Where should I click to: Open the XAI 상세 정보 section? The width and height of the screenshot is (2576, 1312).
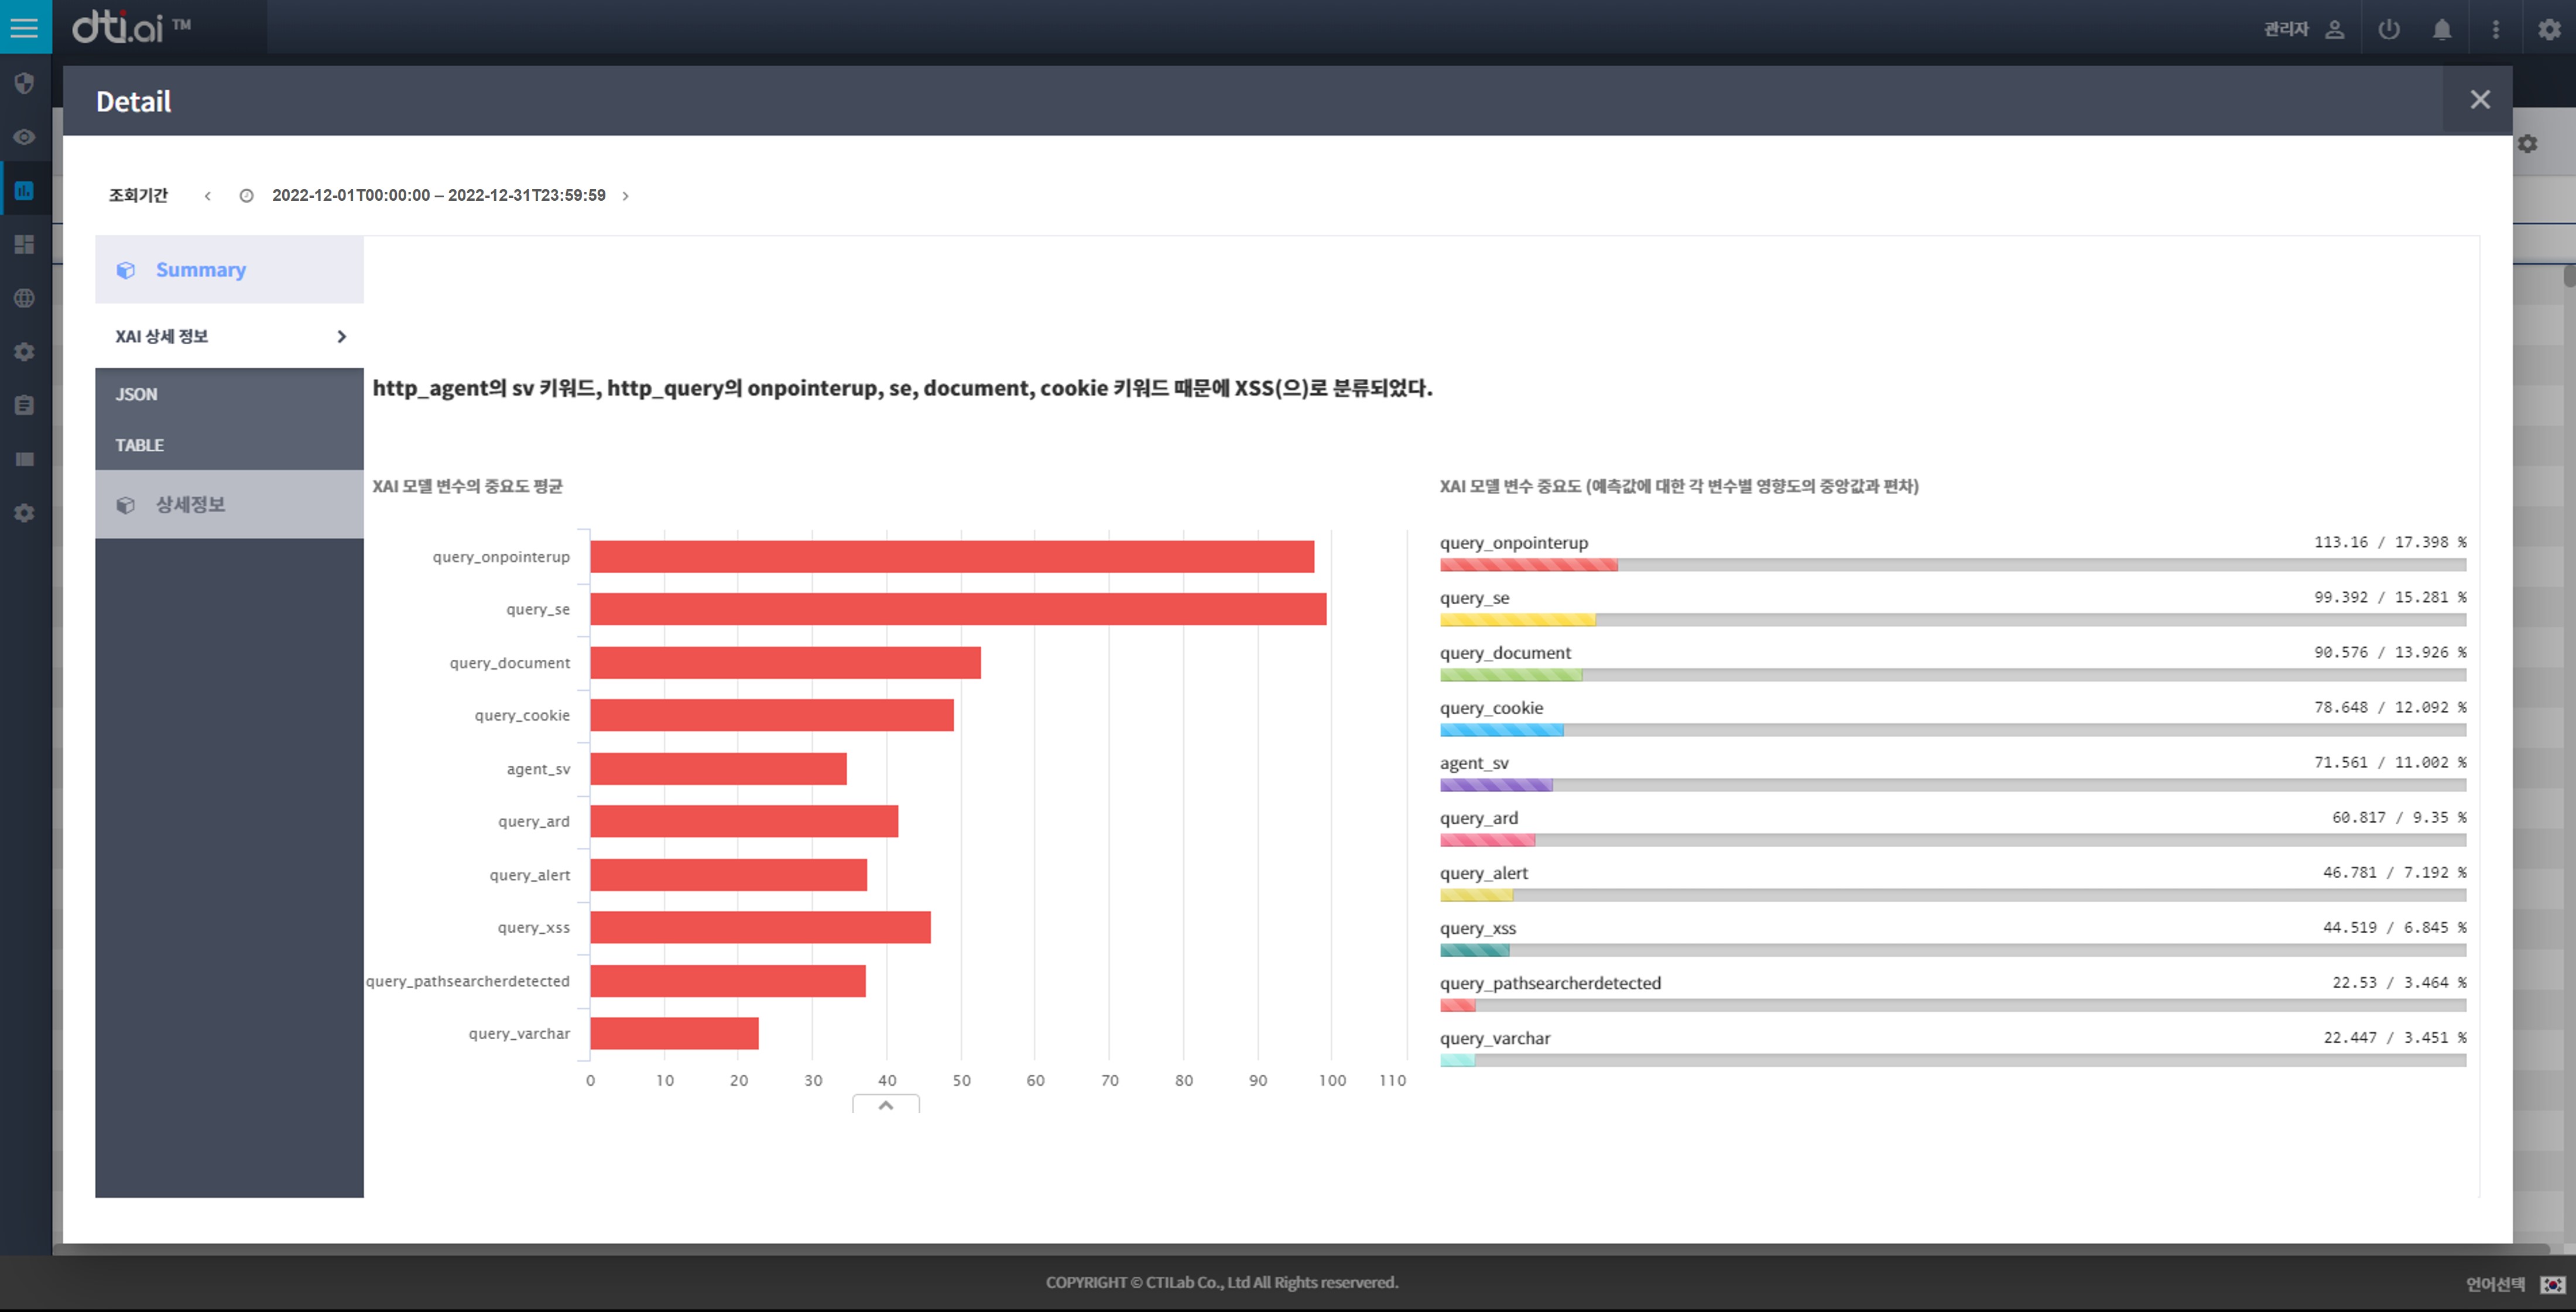(230, 337)
